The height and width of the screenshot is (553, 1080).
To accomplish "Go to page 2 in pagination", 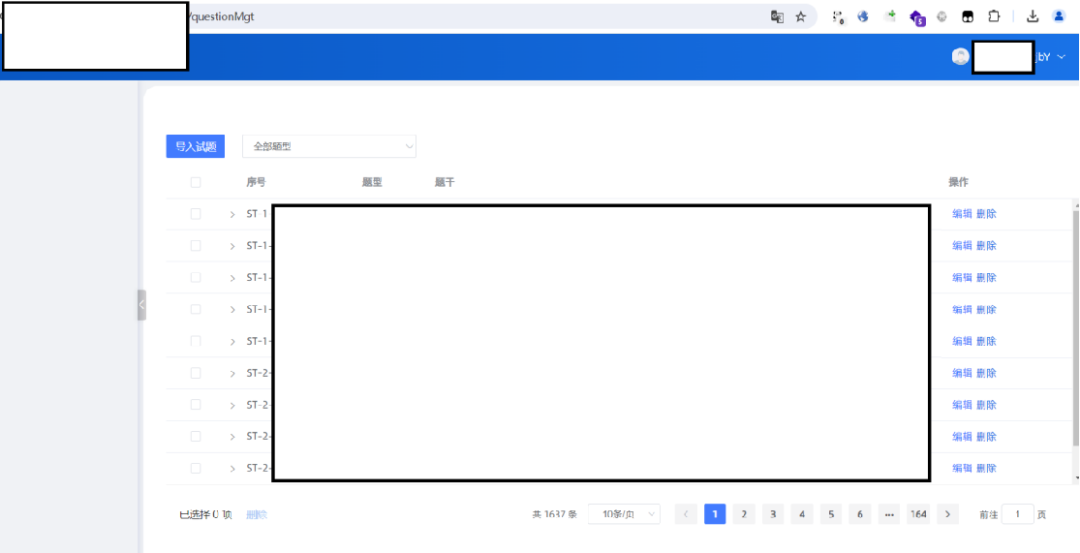I will pos(743,514).
